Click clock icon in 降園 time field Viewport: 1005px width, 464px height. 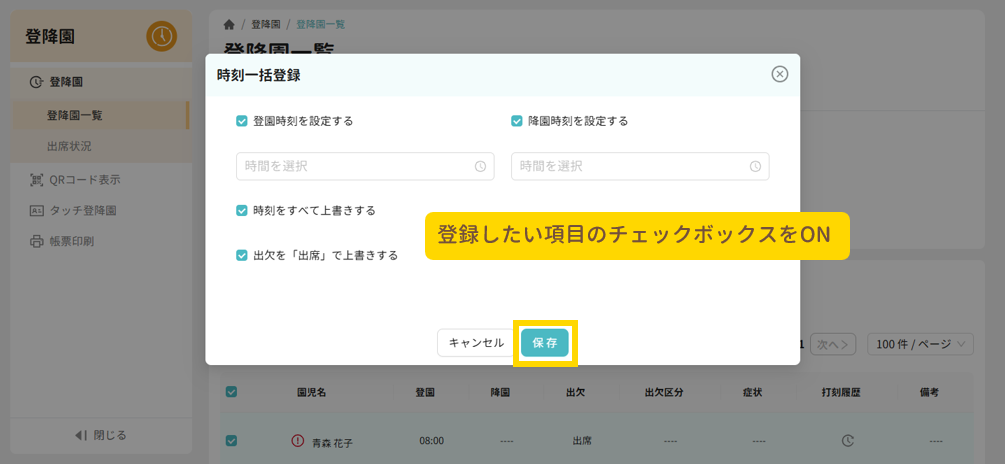click(x=755, y=166)
